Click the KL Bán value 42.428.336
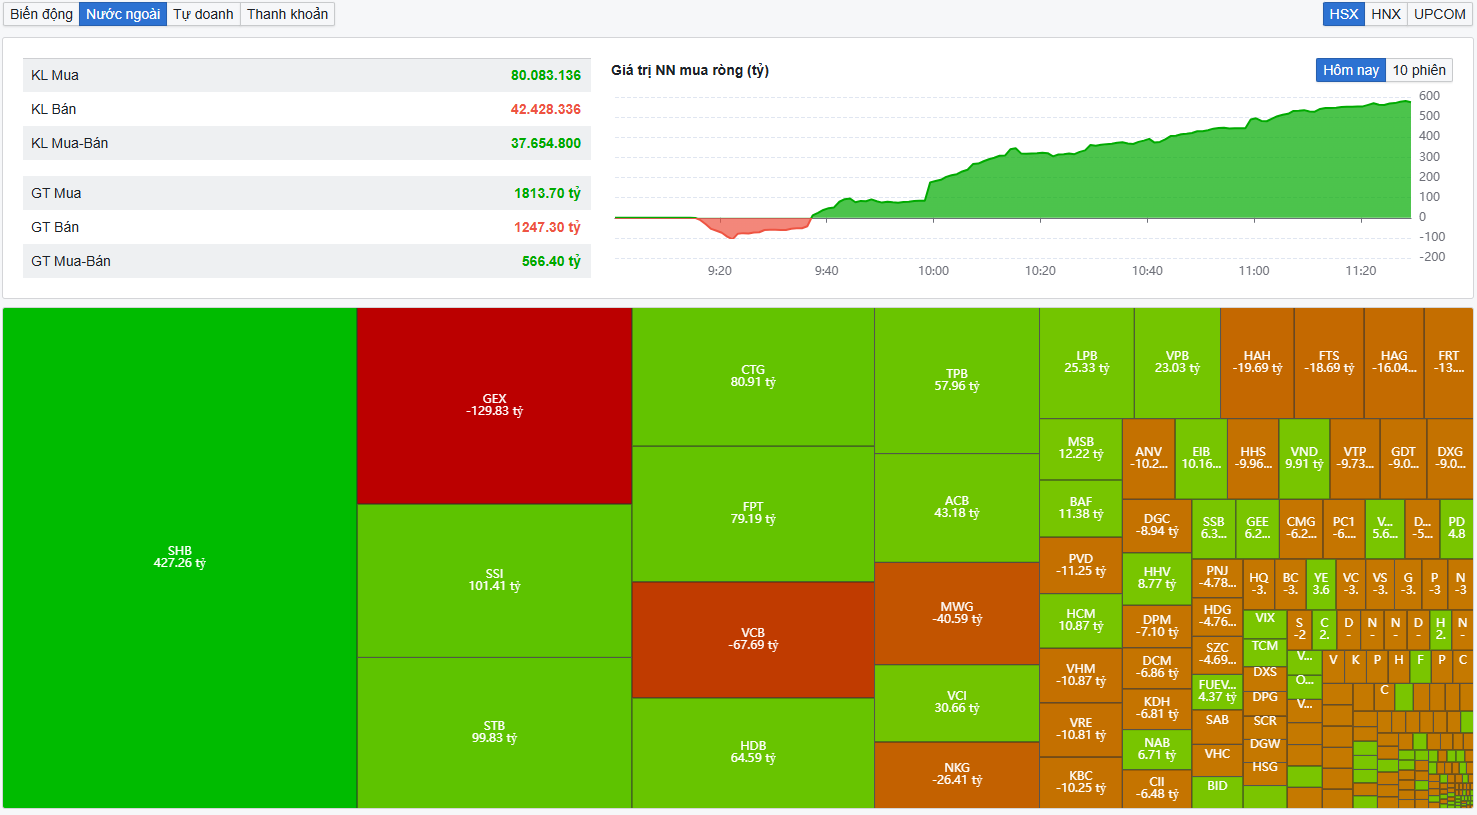 click(x=546, y=109)
